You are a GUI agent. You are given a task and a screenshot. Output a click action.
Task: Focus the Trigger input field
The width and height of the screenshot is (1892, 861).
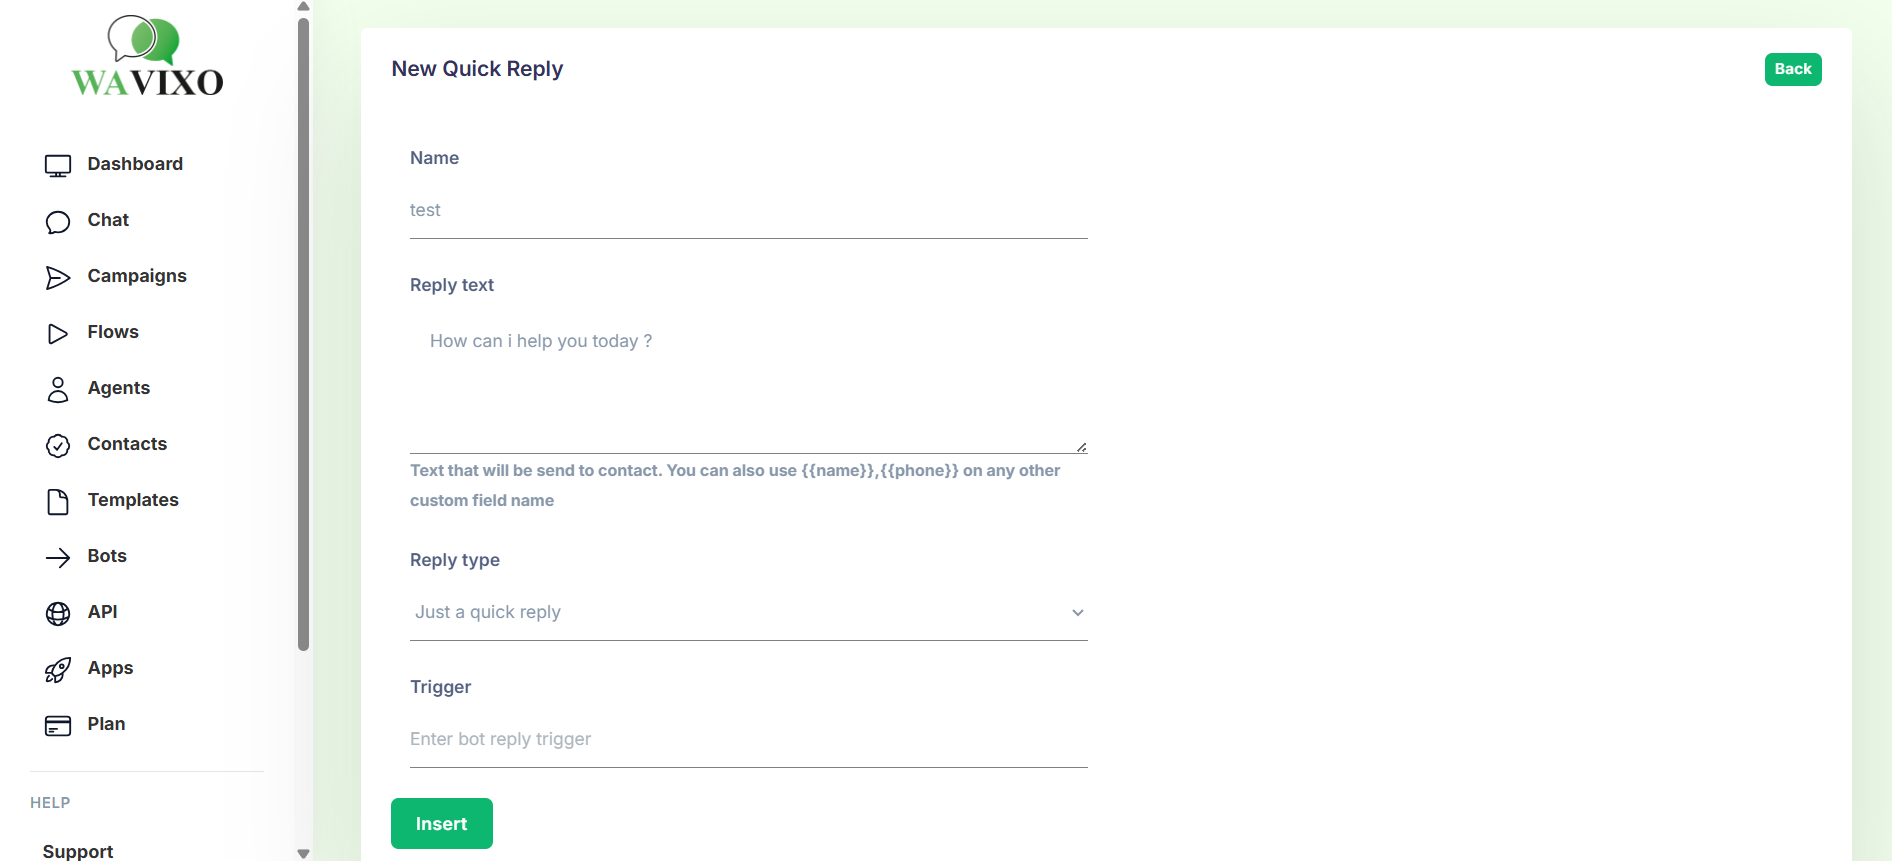pyautogui.click(x=748, y=740)
